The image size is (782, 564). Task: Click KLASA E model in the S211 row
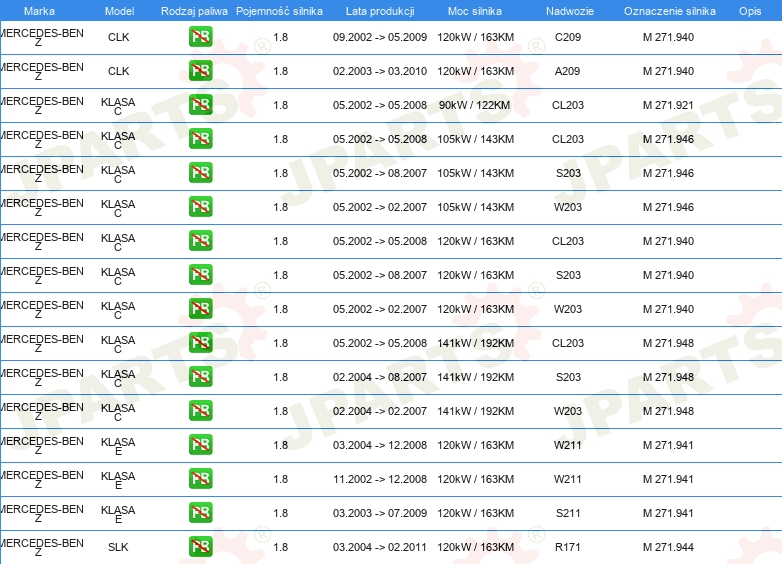click(118, 514)
